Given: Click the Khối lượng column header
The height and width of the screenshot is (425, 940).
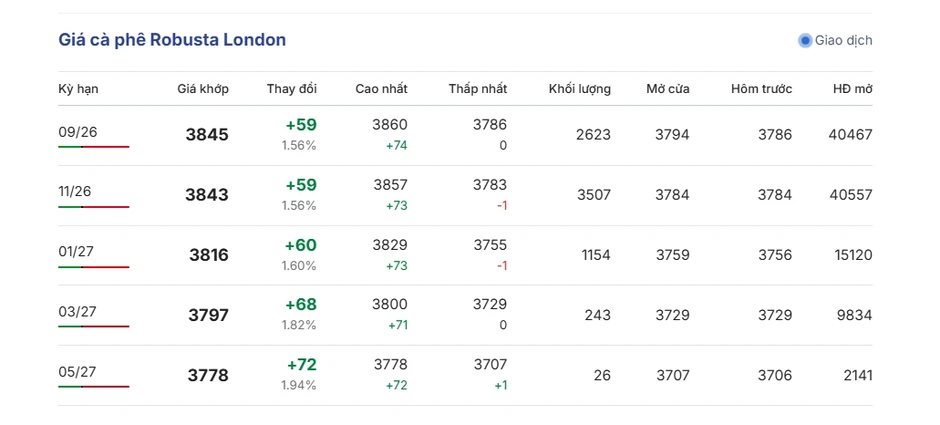Looking at the screenshot, I should [580, 89].
